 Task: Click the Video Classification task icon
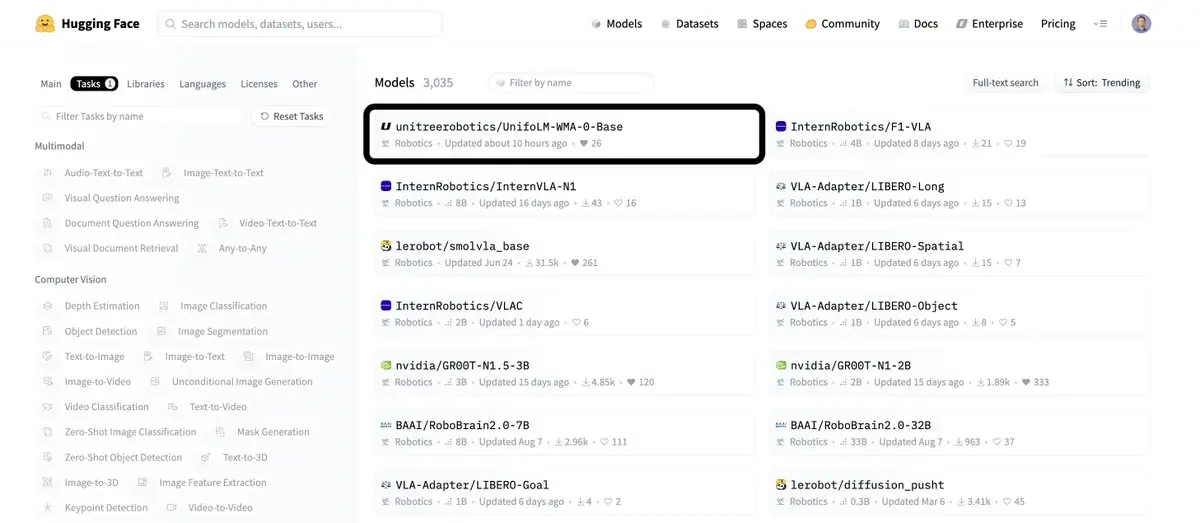47,406
